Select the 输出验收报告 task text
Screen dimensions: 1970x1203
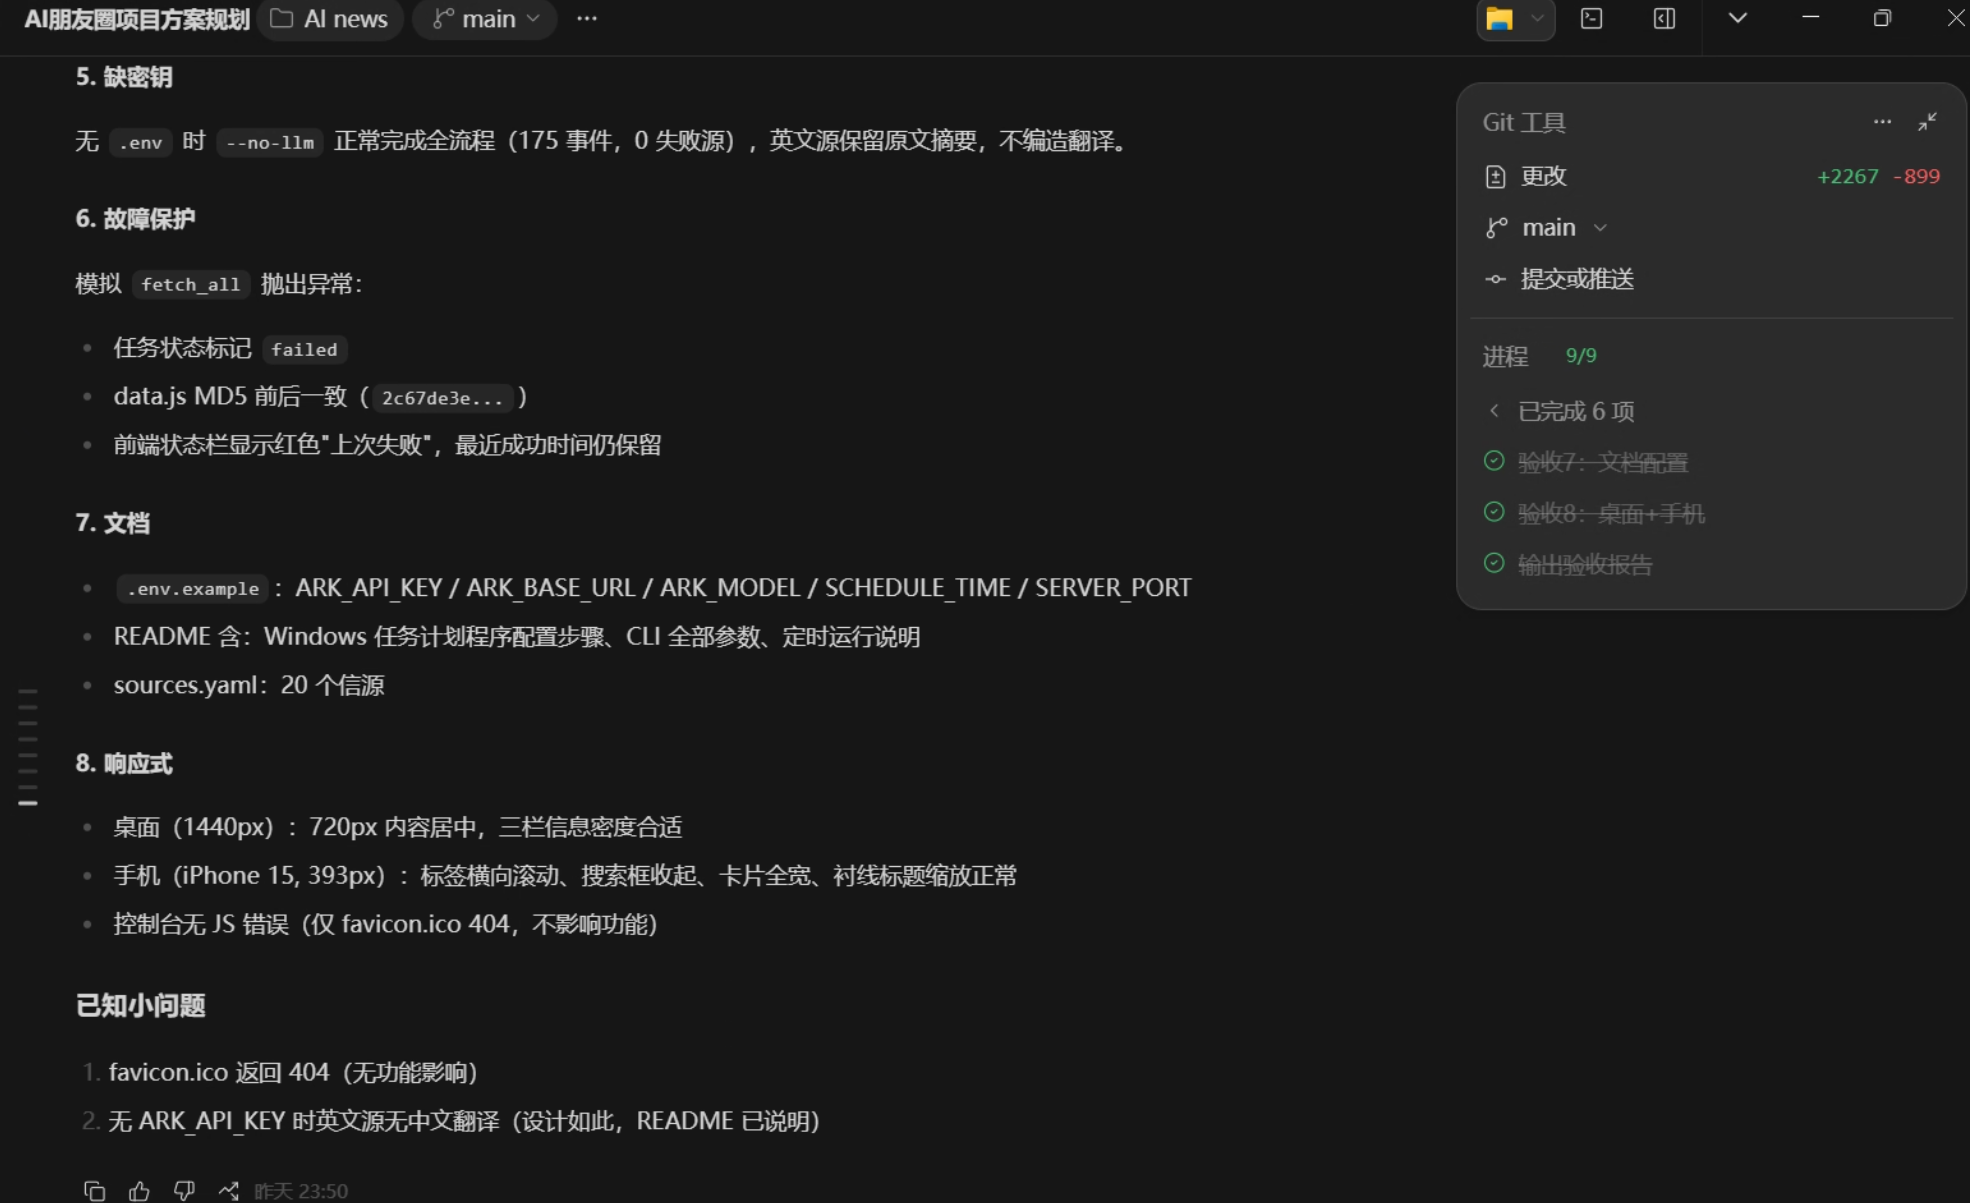[x=1585, y=564]
